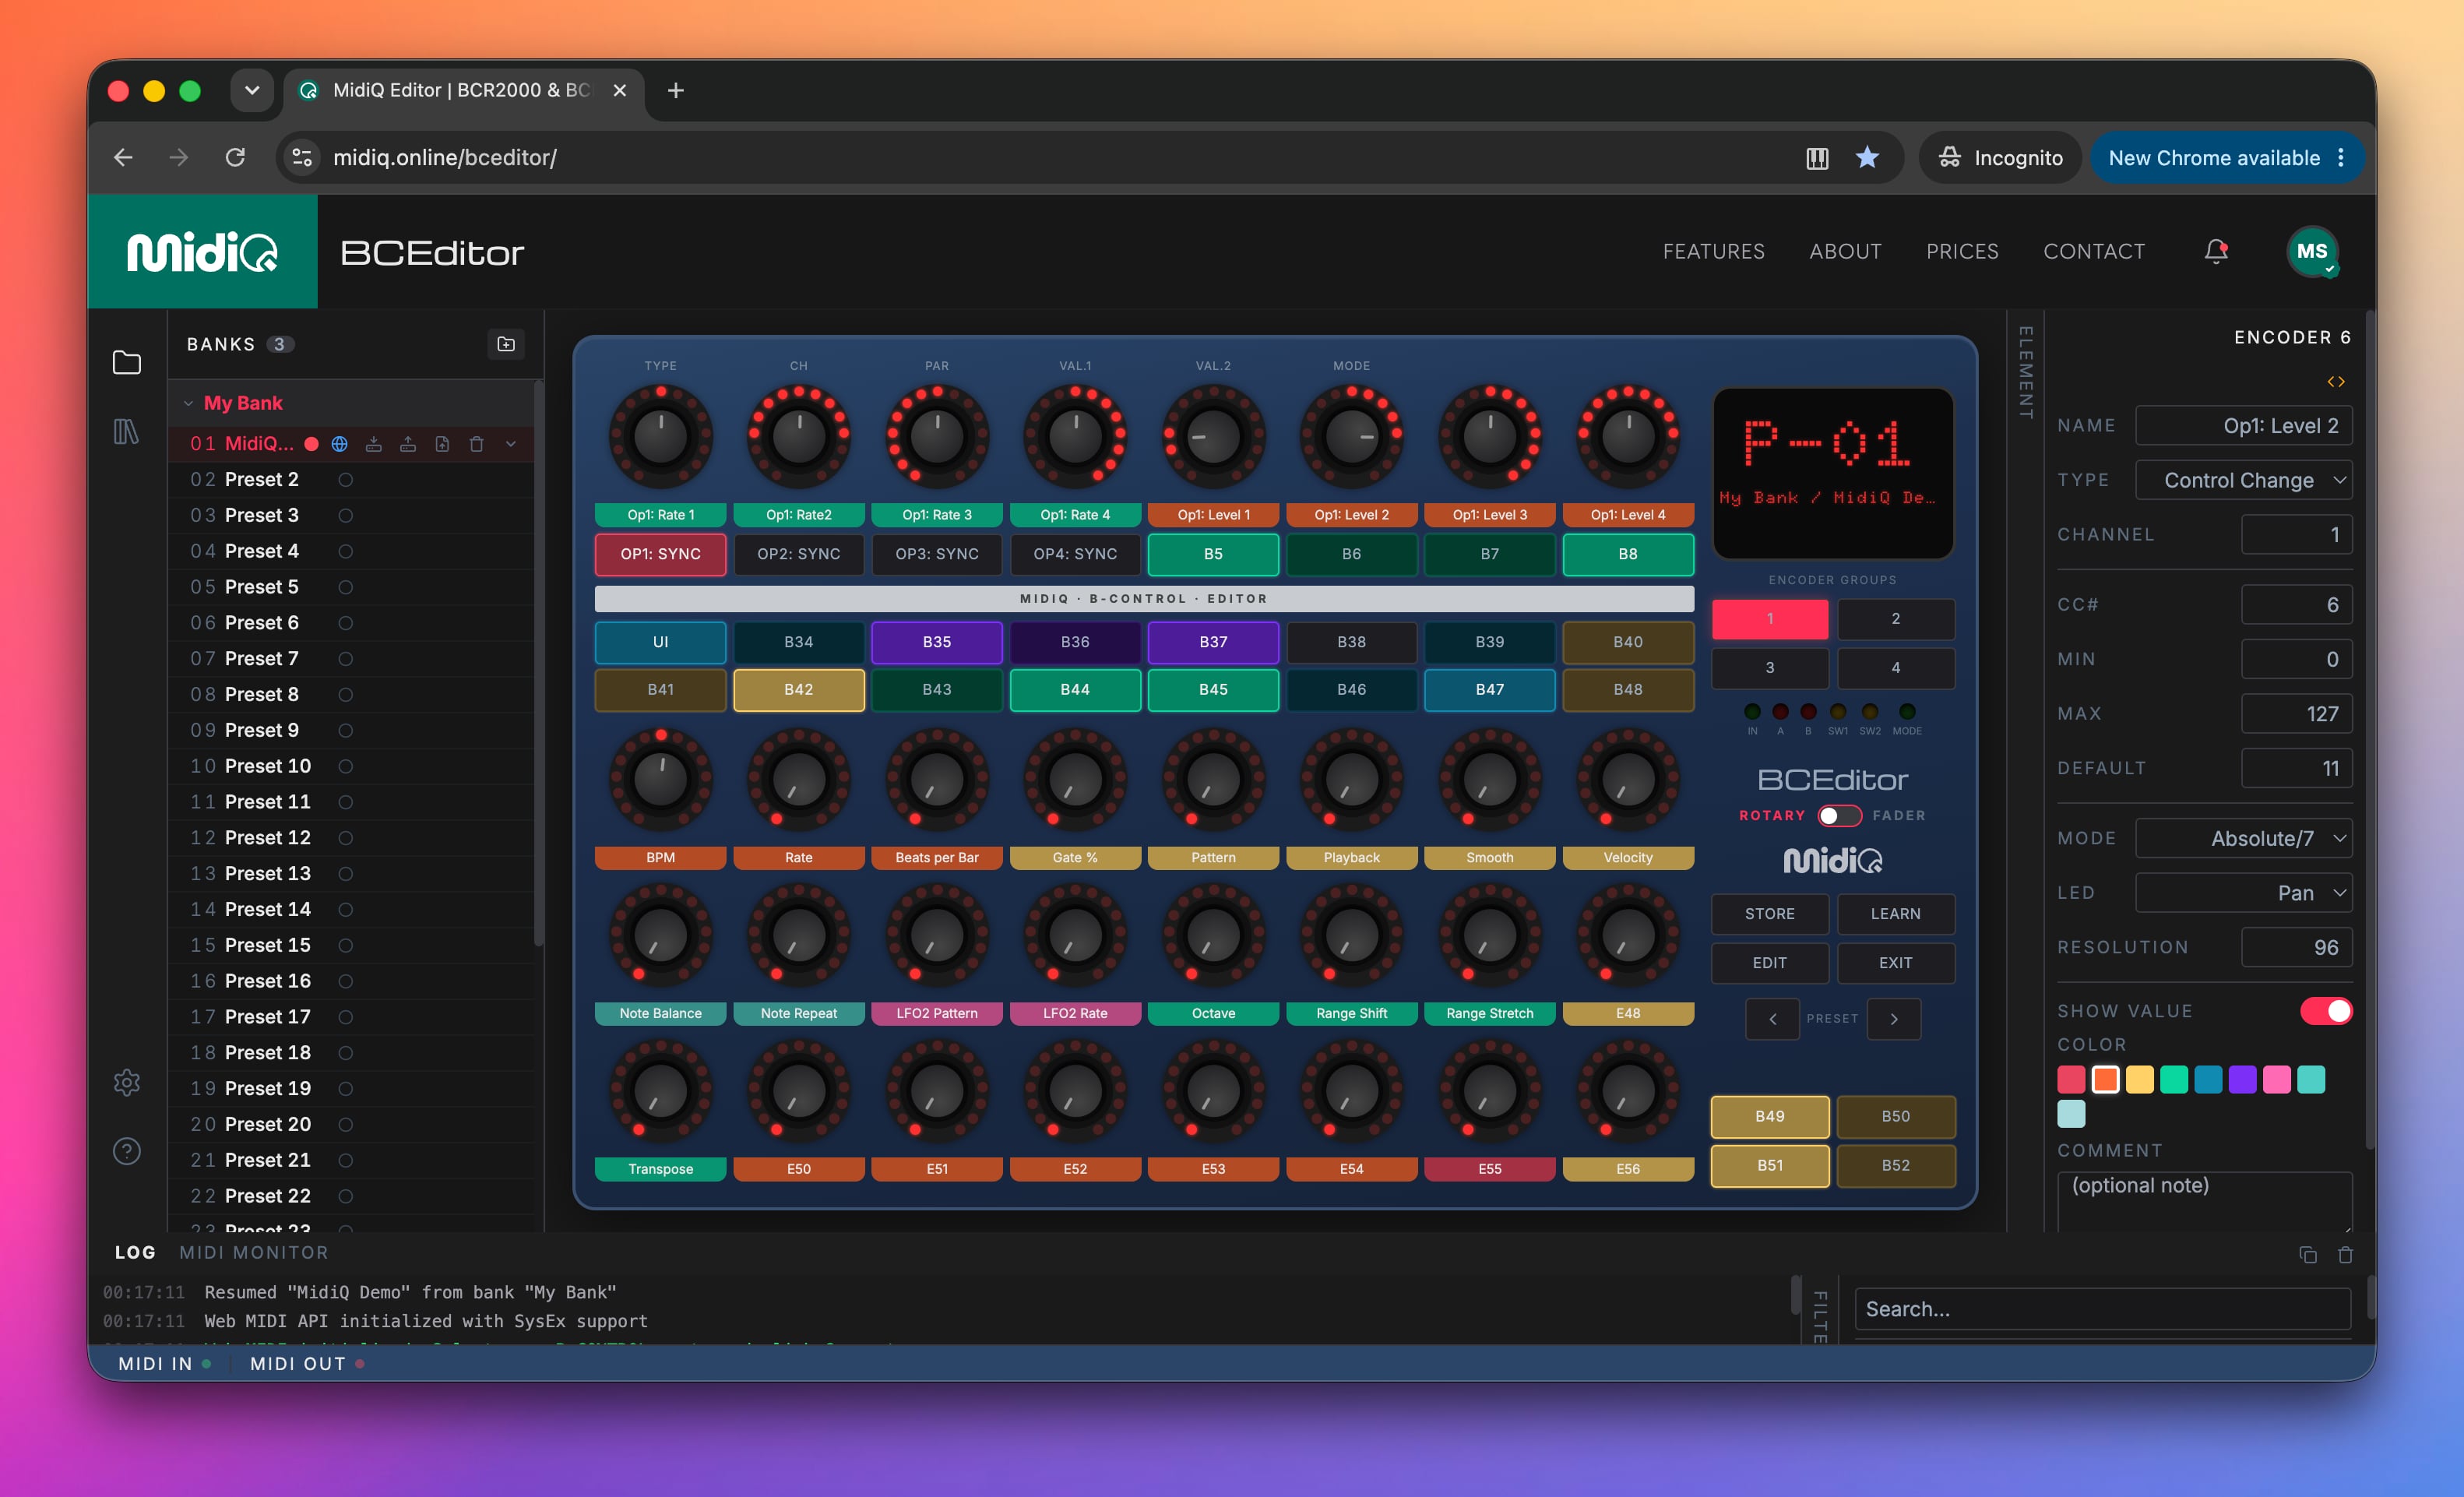2464x1497 pixels.
Task: Pick the purple color swatch
Action: [2242, 1079]
